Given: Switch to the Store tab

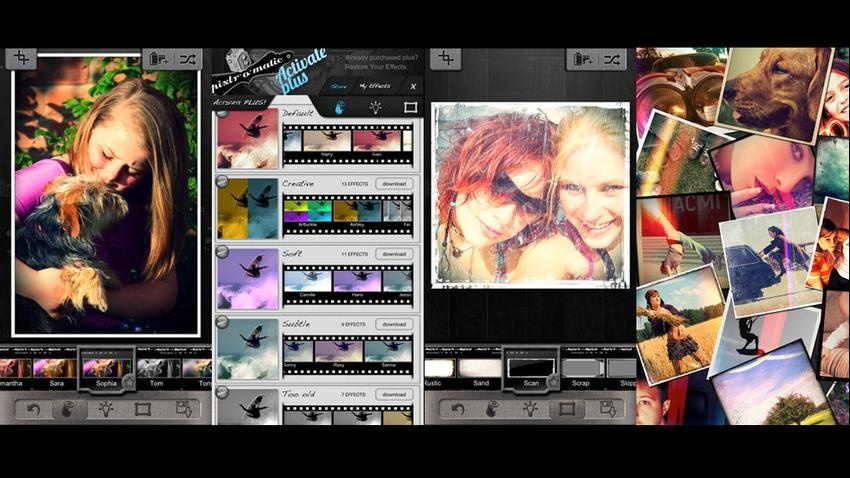Looking at the screenshot, I should [x=340, y=86].
